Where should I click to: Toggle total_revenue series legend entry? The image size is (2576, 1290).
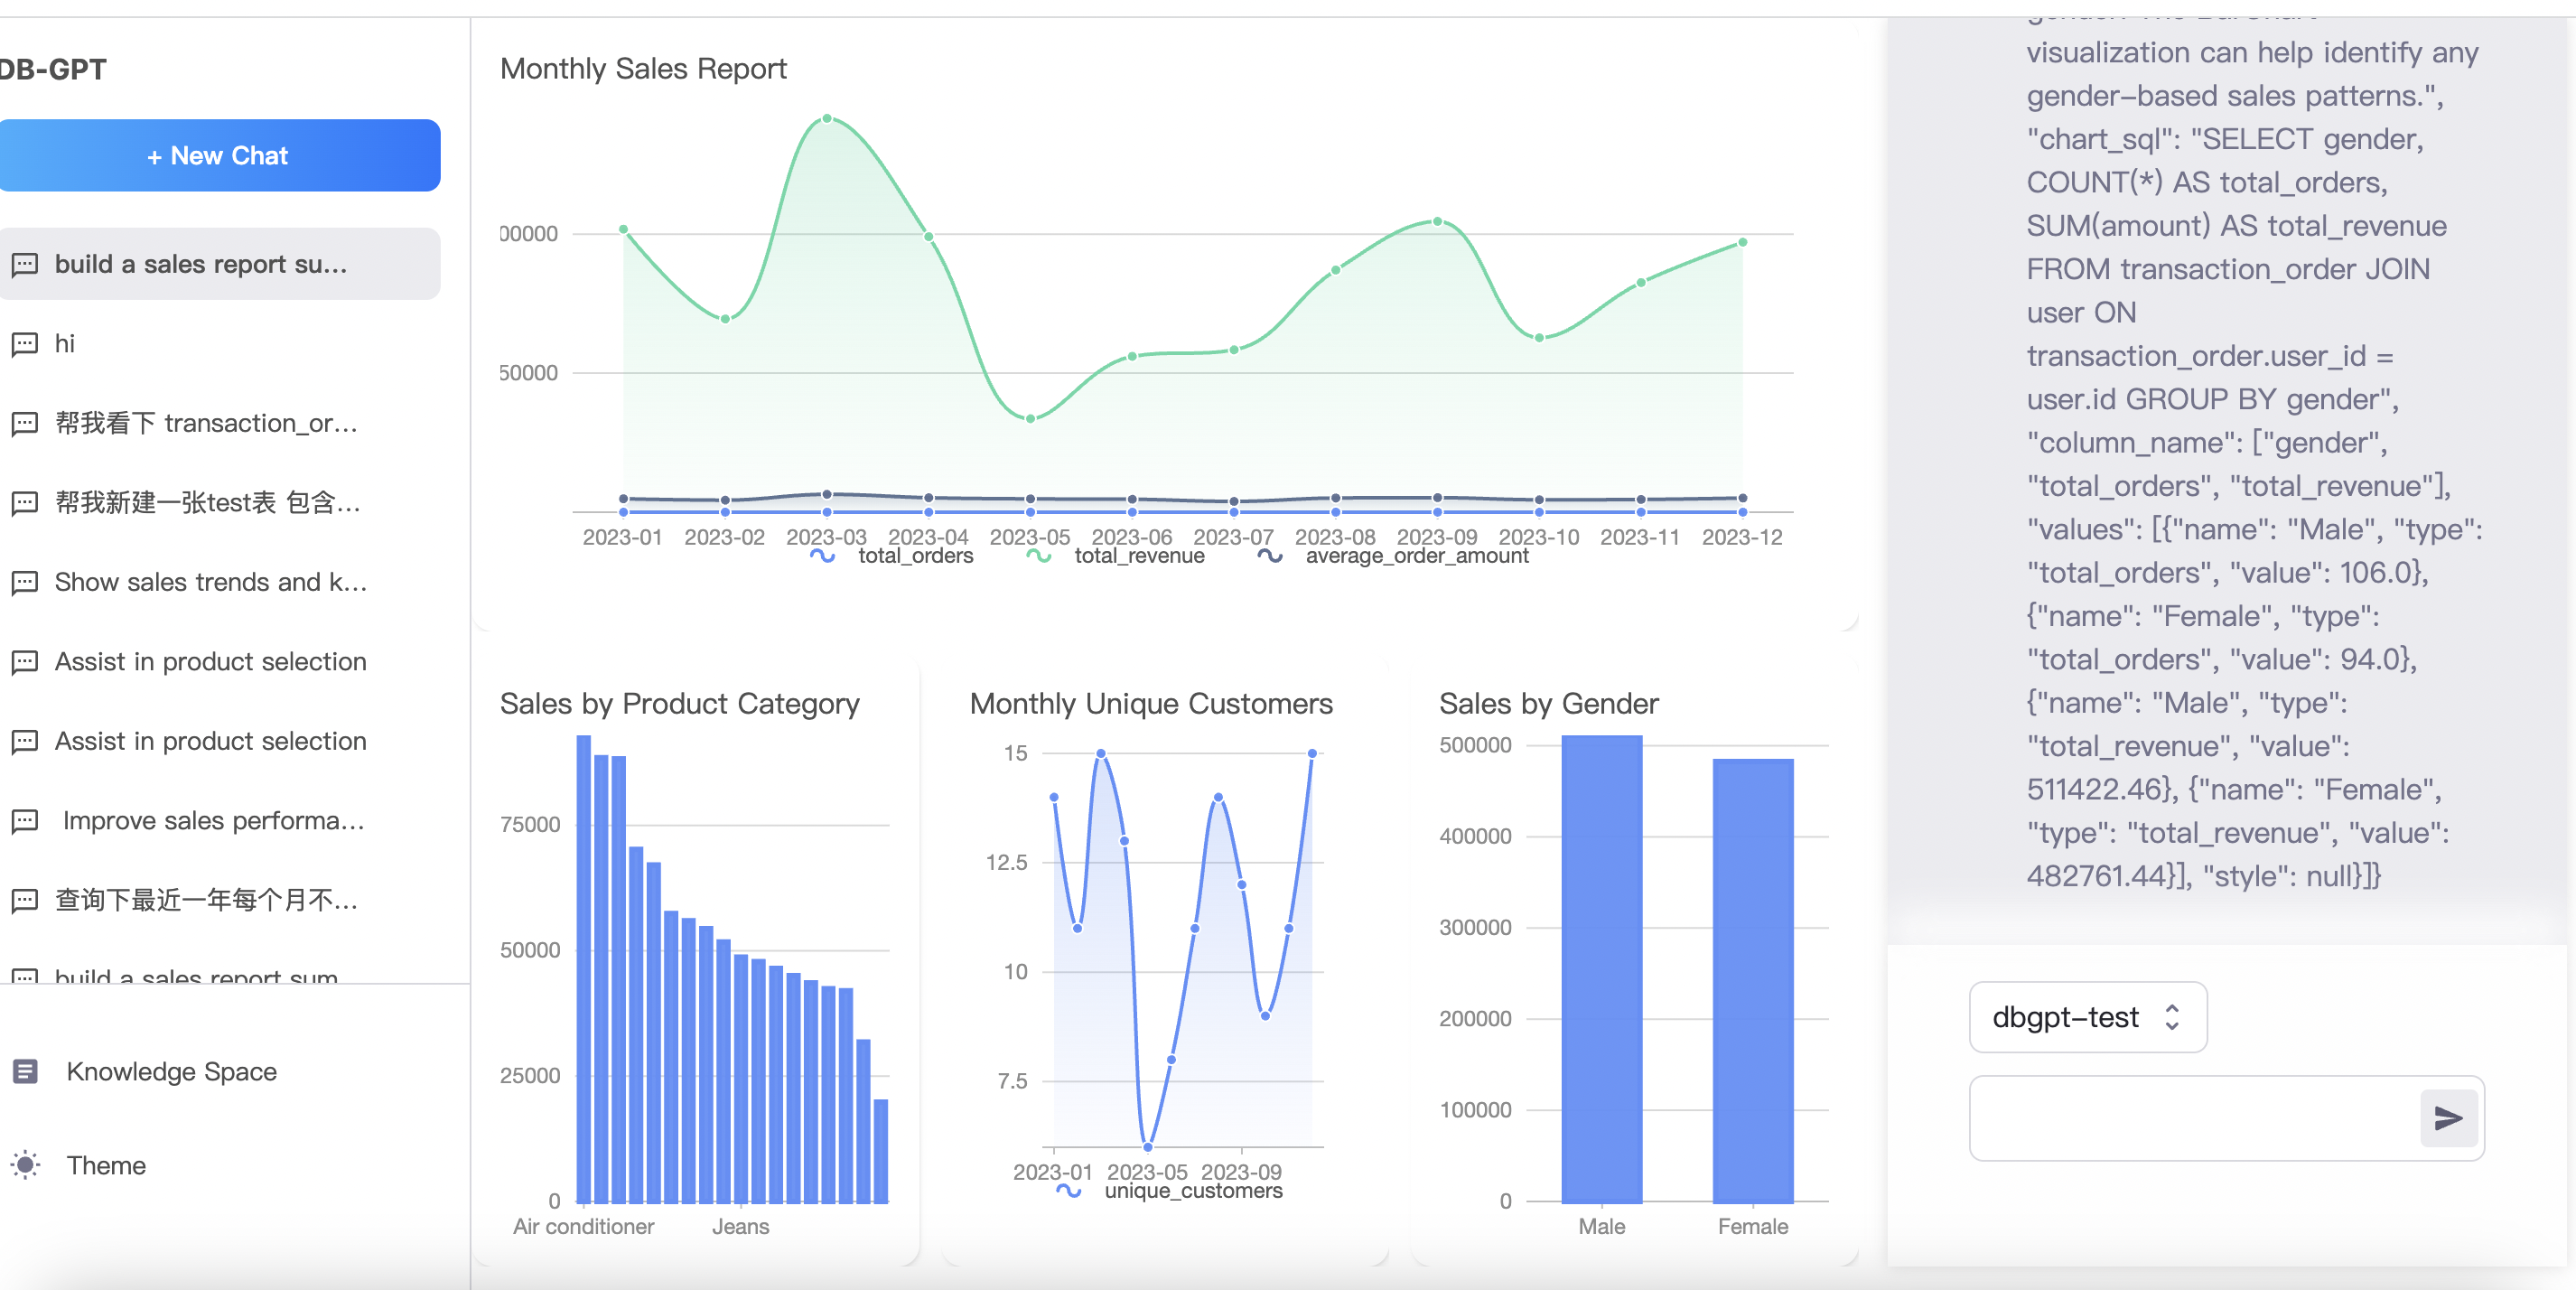click(x=1117, y=556)
